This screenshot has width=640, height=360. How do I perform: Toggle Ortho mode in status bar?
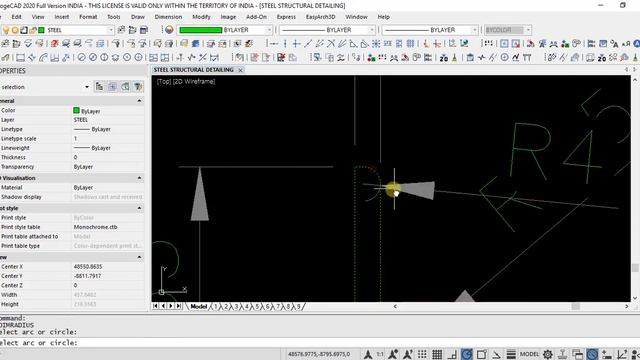pos(452,354)
